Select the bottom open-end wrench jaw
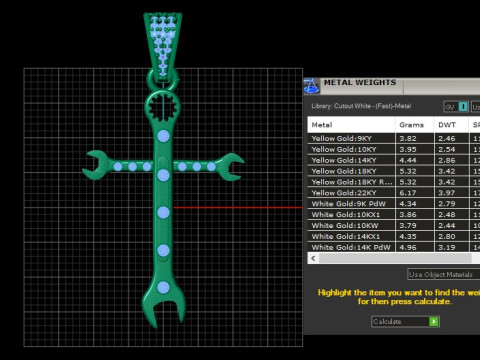480x360 pixels. [x=163, y=302]
